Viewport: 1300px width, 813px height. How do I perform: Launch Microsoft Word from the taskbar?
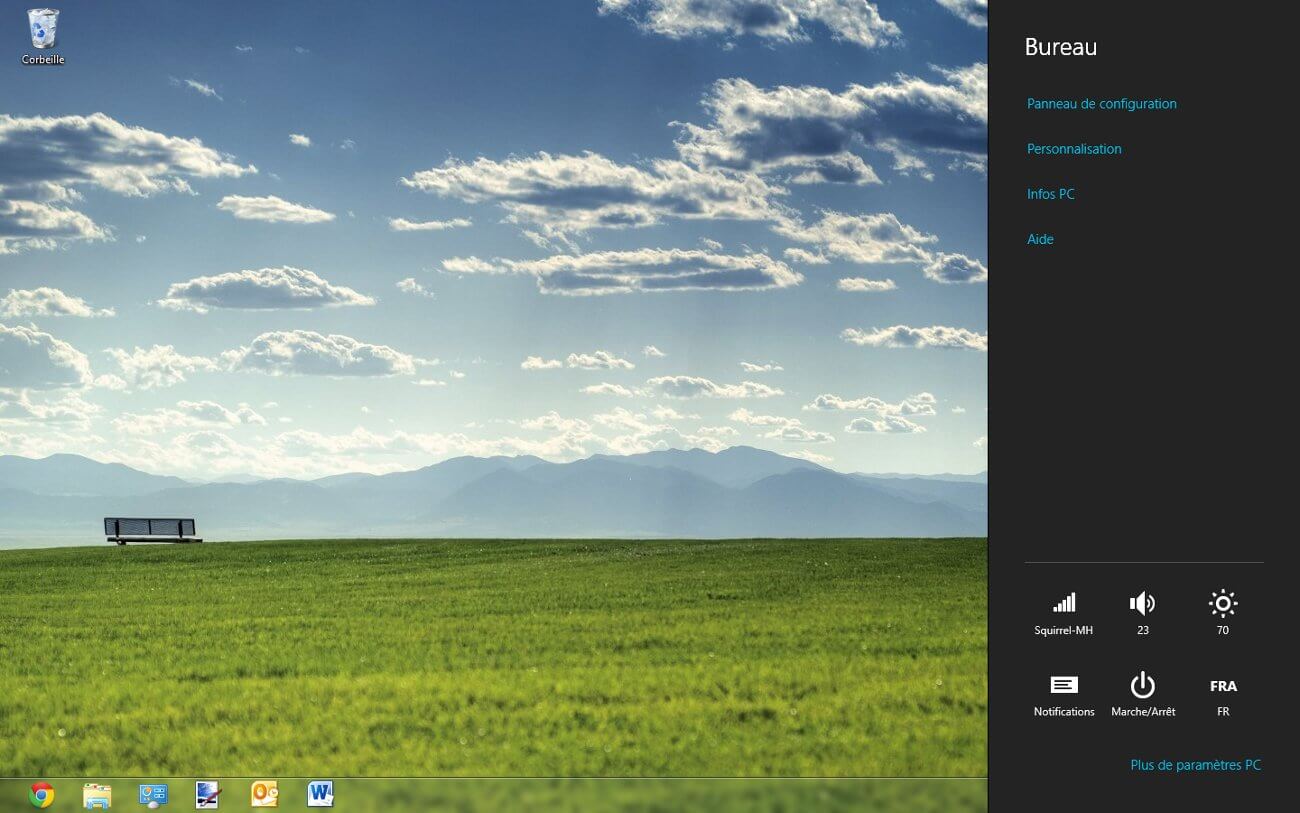tap(320, 795)
